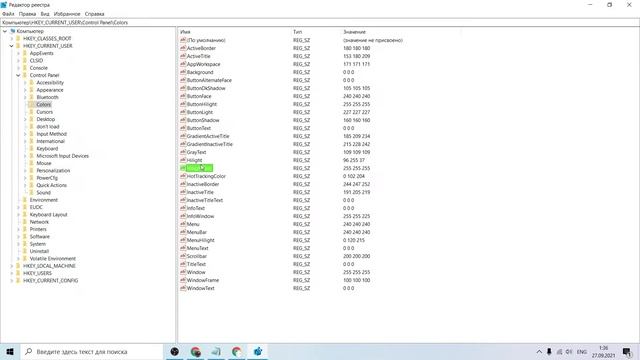Click the Компьютер computer icon

[x=13, y=31]
